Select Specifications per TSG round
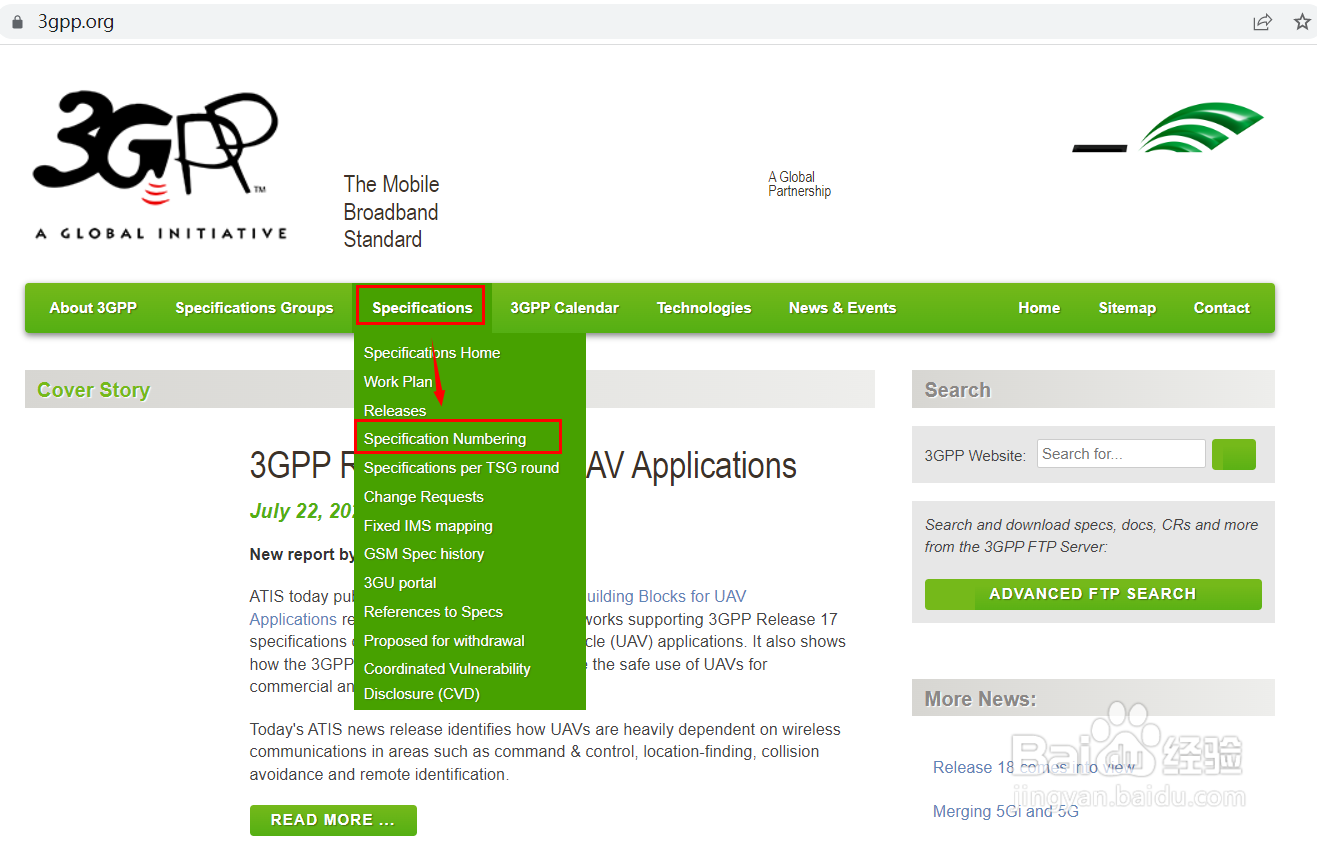 (461, 468)
